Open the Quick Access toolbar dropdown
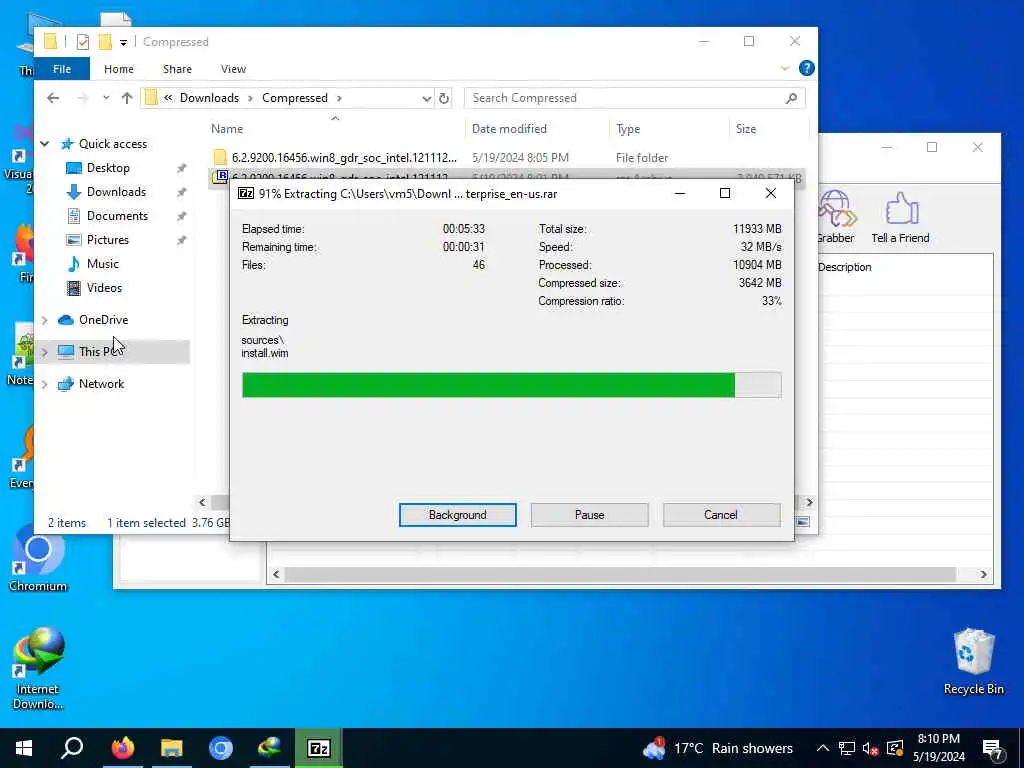Viewport: 1024px width, 768px height. tap(123, 42)
